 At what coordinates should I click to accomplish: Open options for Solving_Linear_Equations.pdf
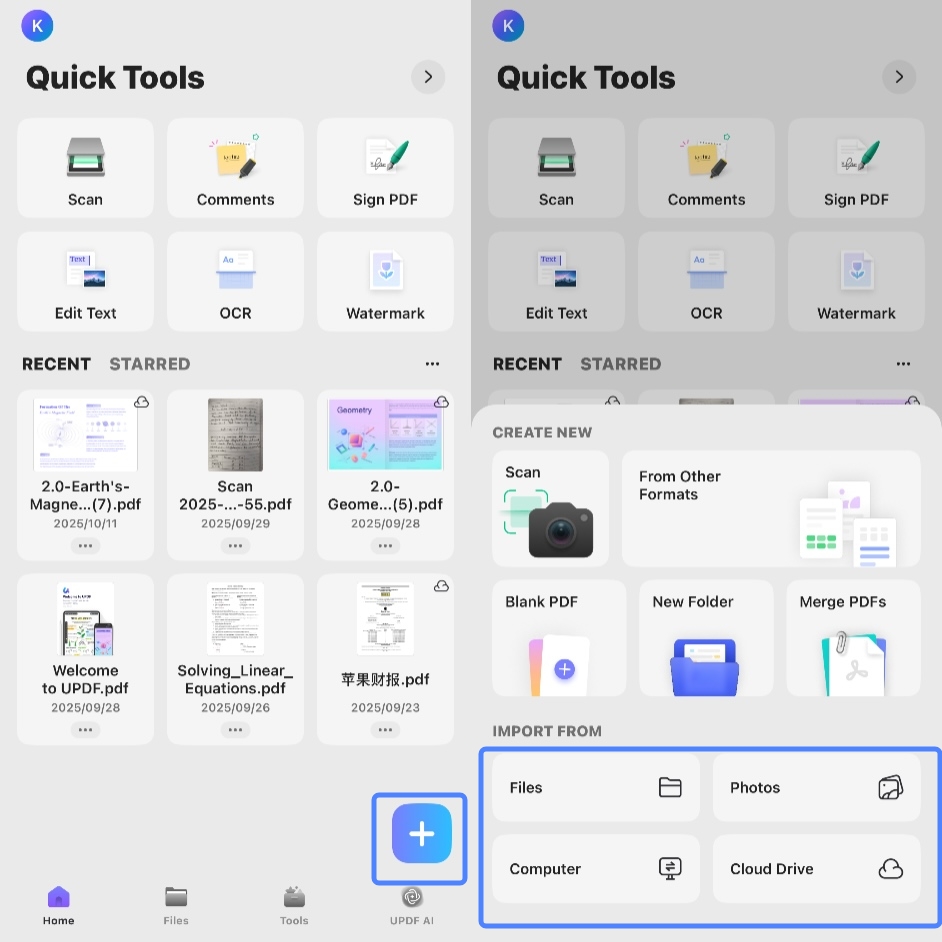pyautogui.click(x=236, y=730)
